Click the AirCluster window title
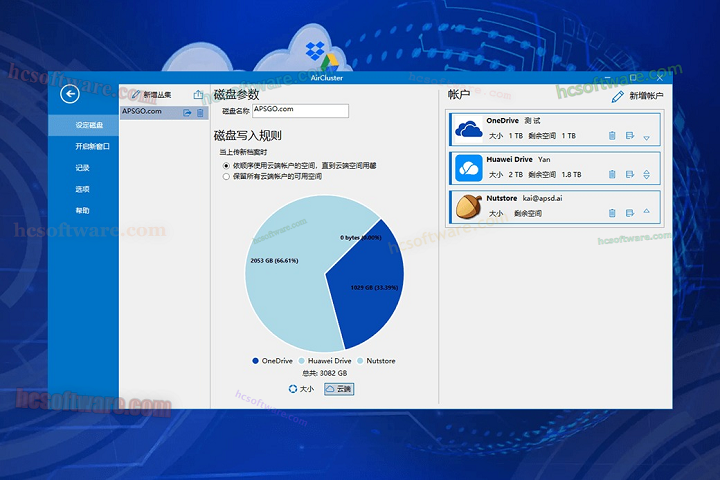Screen dimensions: 720x480 pos(326,78)
